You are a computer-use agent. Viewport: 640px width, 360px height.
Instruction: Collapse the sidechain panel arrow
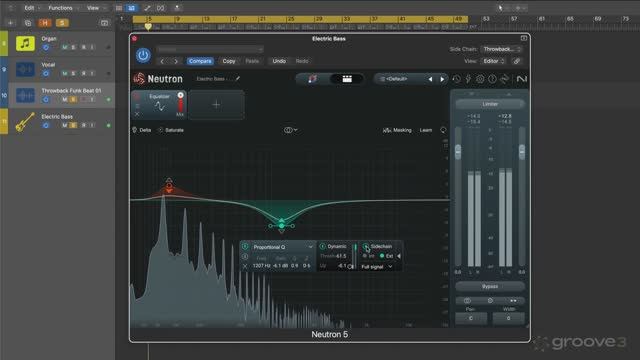[399, 256]
